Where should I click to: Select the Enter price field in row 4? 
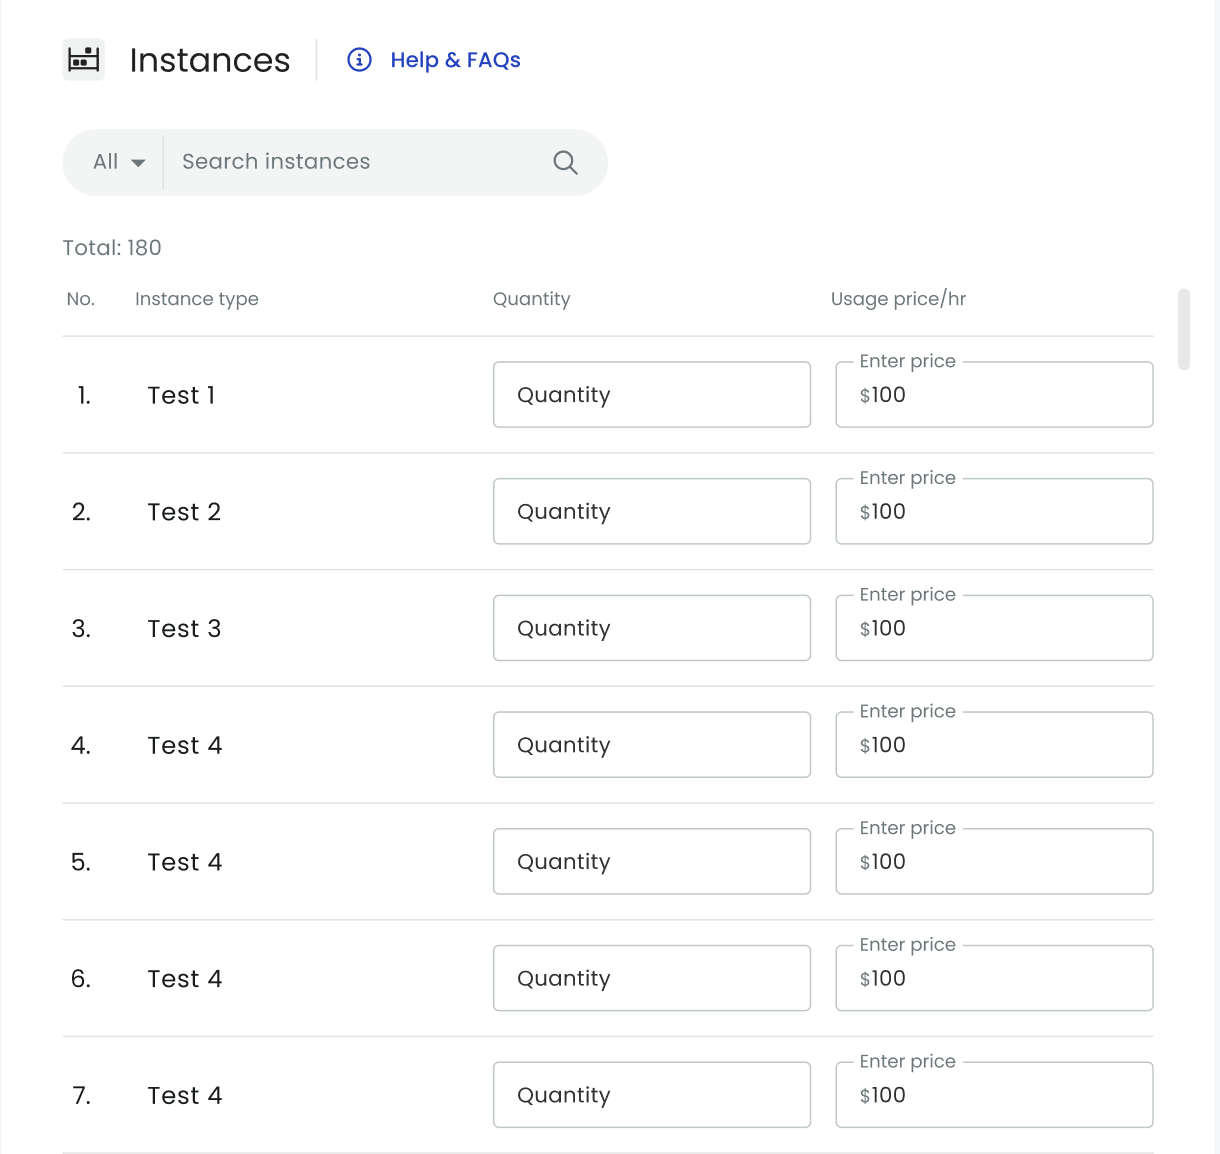[993, 745]
